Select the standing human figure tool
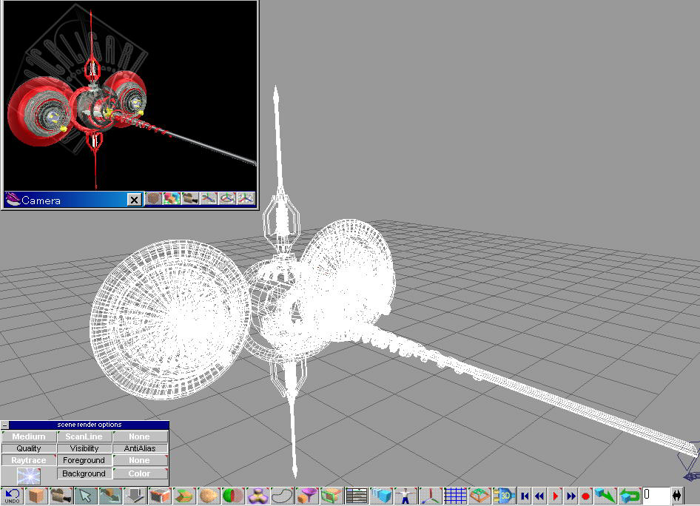 (x=406, y=496)
